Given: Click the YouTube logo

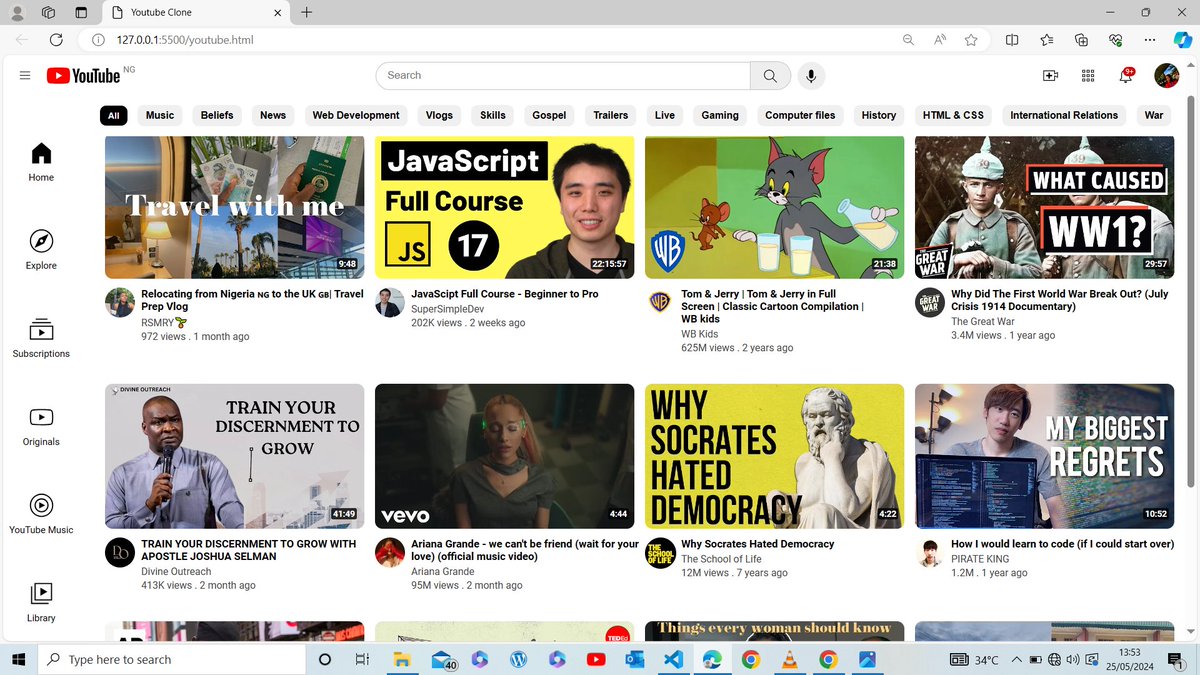Looking at the screenshot, I should click(83, 76).
